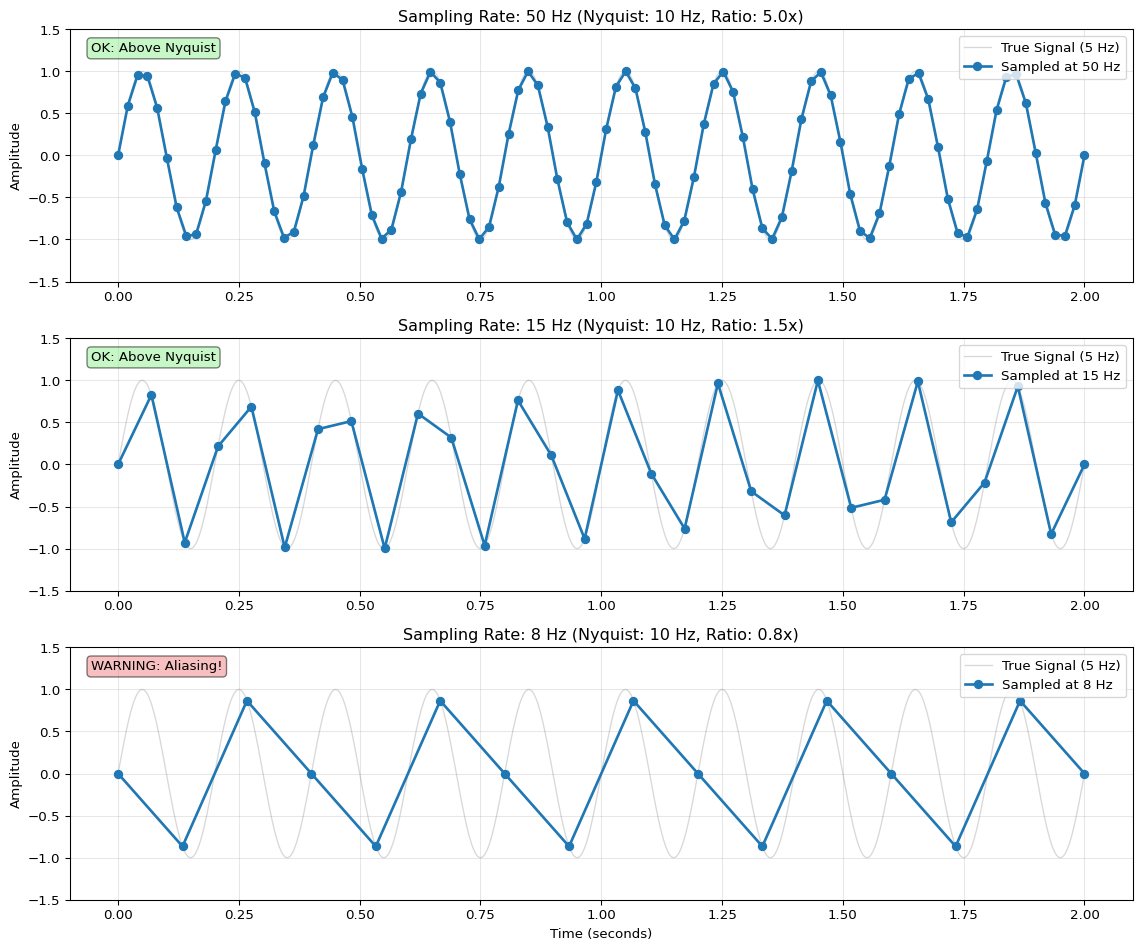Click the "OK: Above Nyquist" badge in the 15 Hz plot
This screenshot has height=950, width=1142.
click(x=153, y=357)
